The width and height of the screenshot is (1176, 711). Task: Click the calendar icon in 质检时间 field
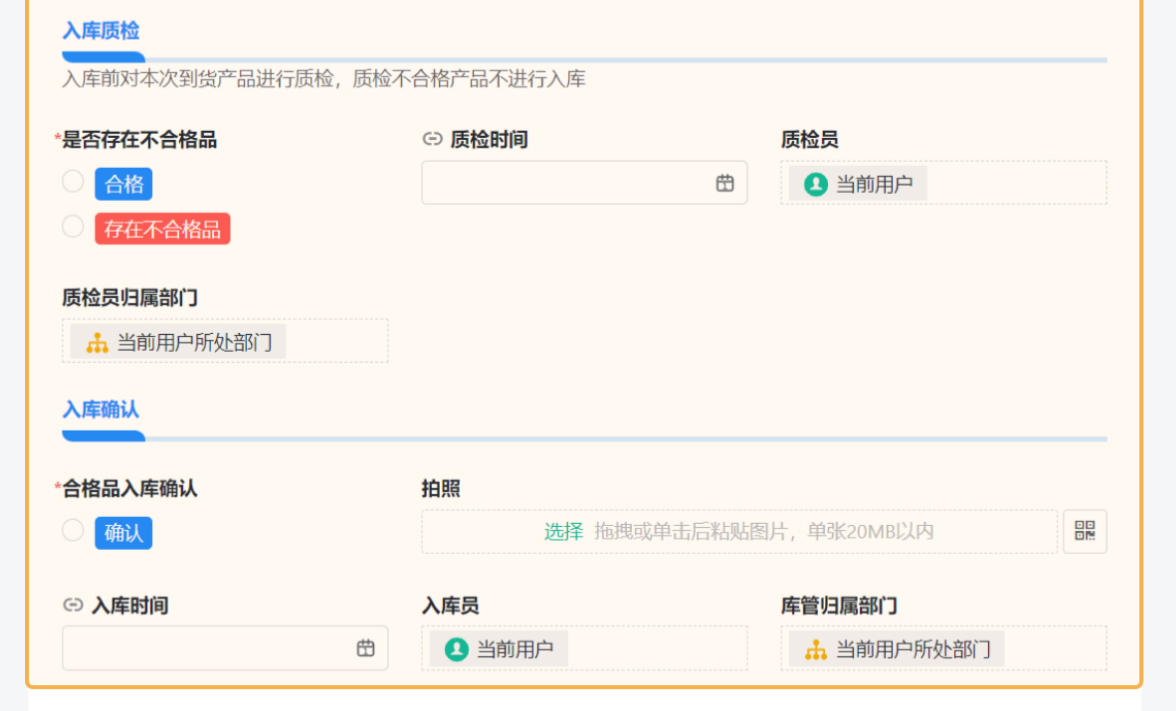(725, 183)
